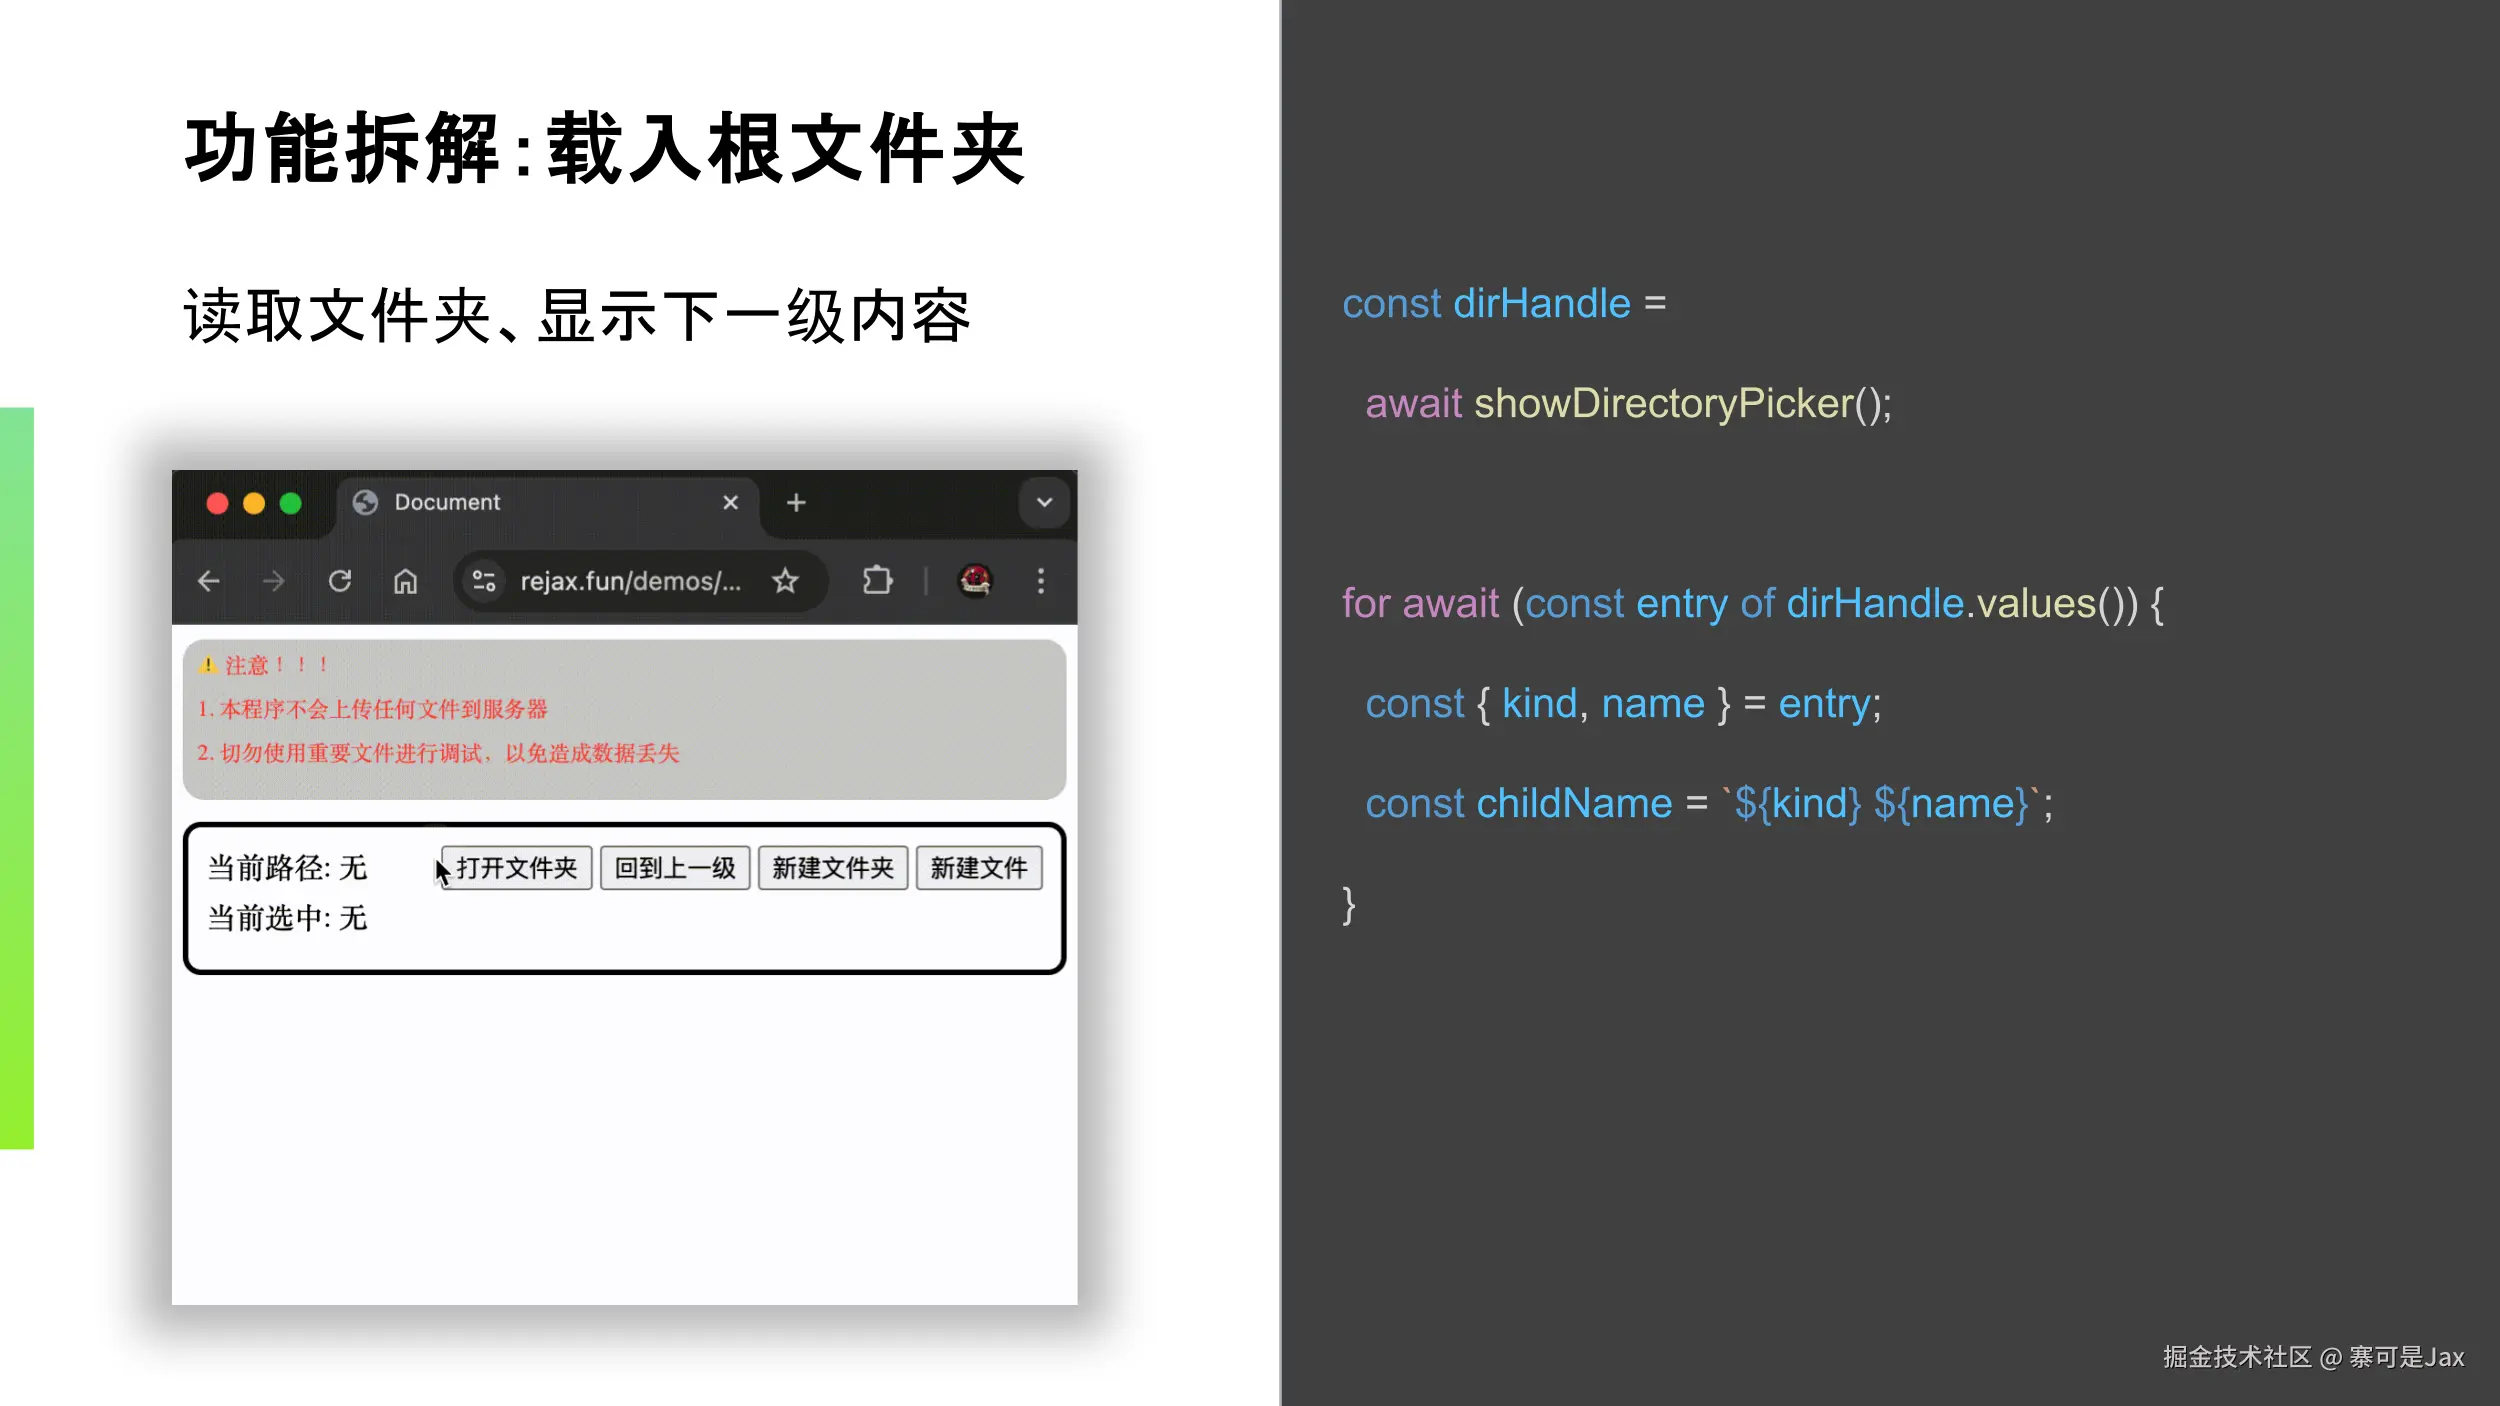Bookmark page with the star icon
Viewport: 2500px width, 1406px height.
point(785,581)
